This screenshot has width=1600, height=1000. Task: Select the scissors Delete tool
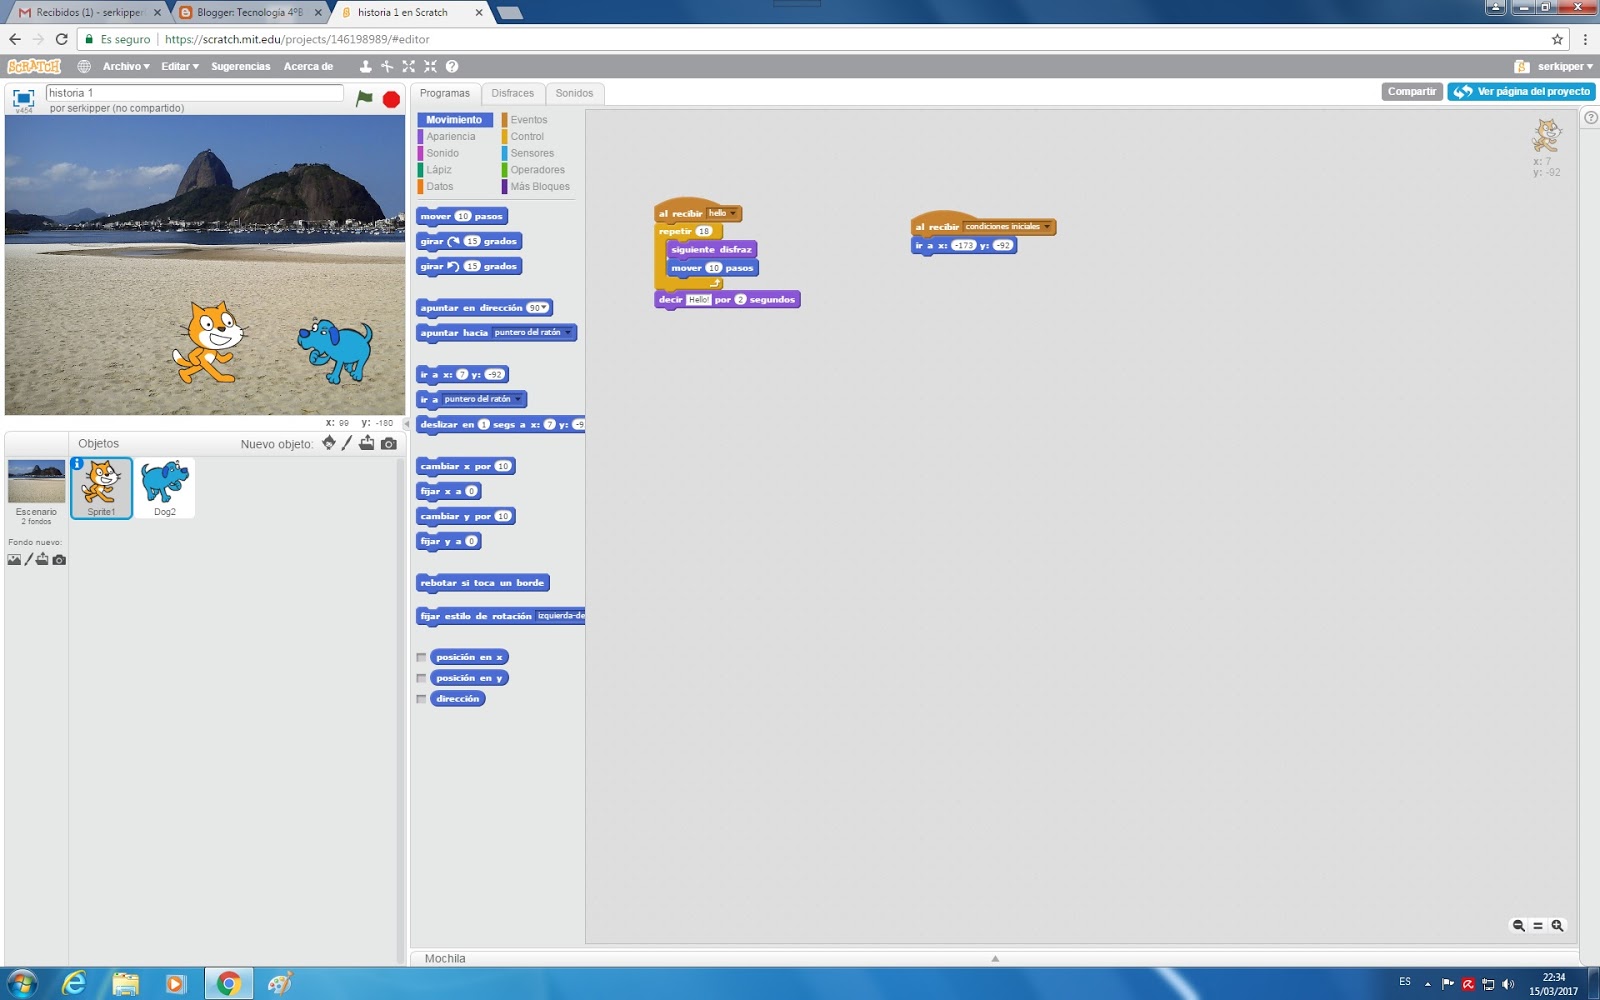[385, 66]
